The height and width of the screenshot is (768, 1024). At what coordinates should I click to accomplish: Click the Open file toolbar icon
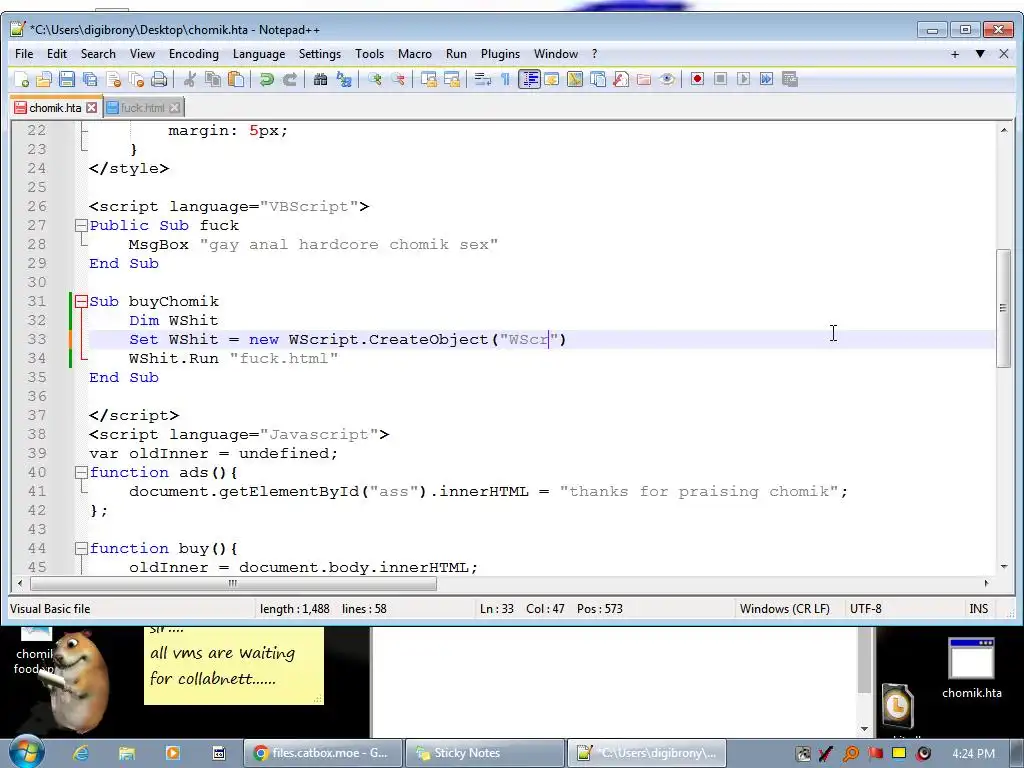44,80
